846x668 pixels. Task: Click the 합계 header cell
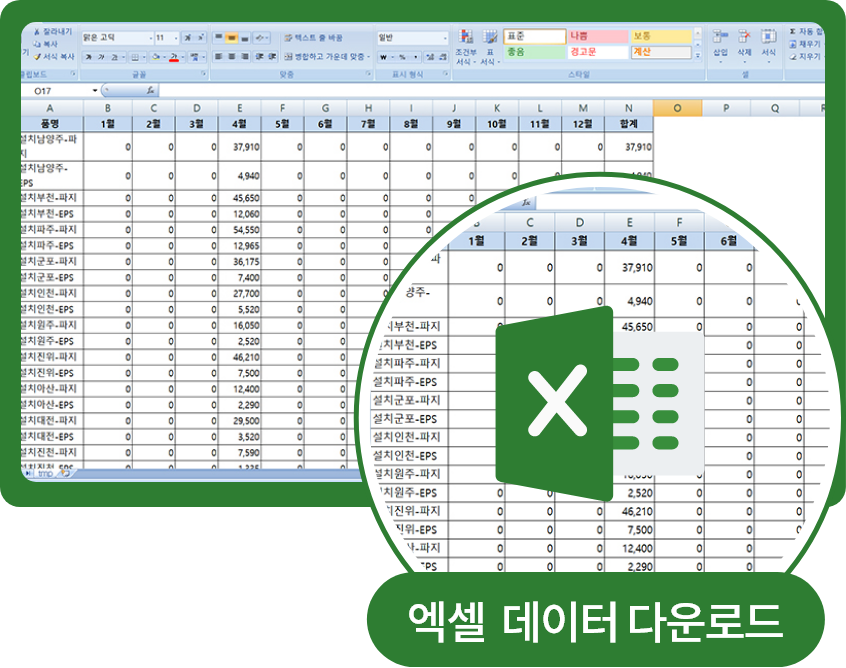629,124
